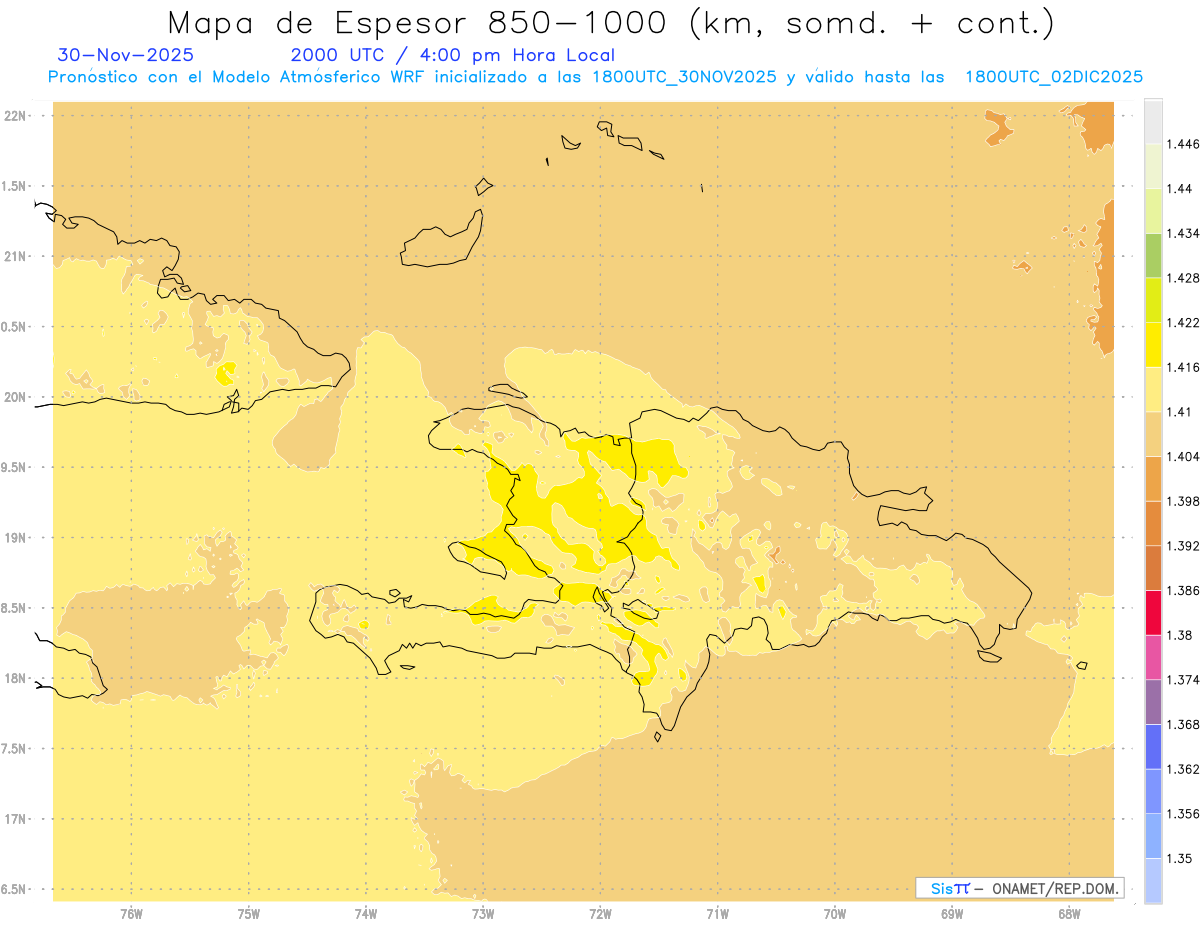Pick the tan swatch between 1.404 and 1.41
The width and height of the screenshot is (1200, 927).
click(x=1153, y=433)
